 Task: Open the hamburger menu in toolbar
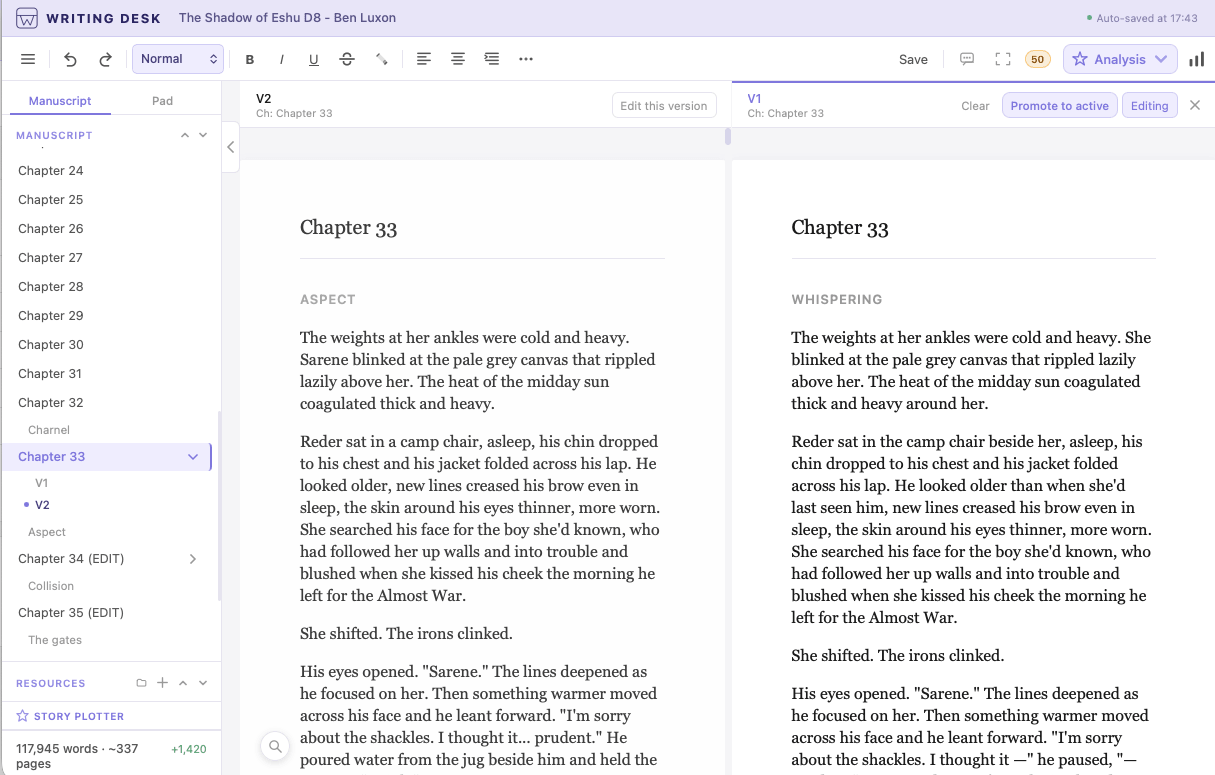(28, 59)
